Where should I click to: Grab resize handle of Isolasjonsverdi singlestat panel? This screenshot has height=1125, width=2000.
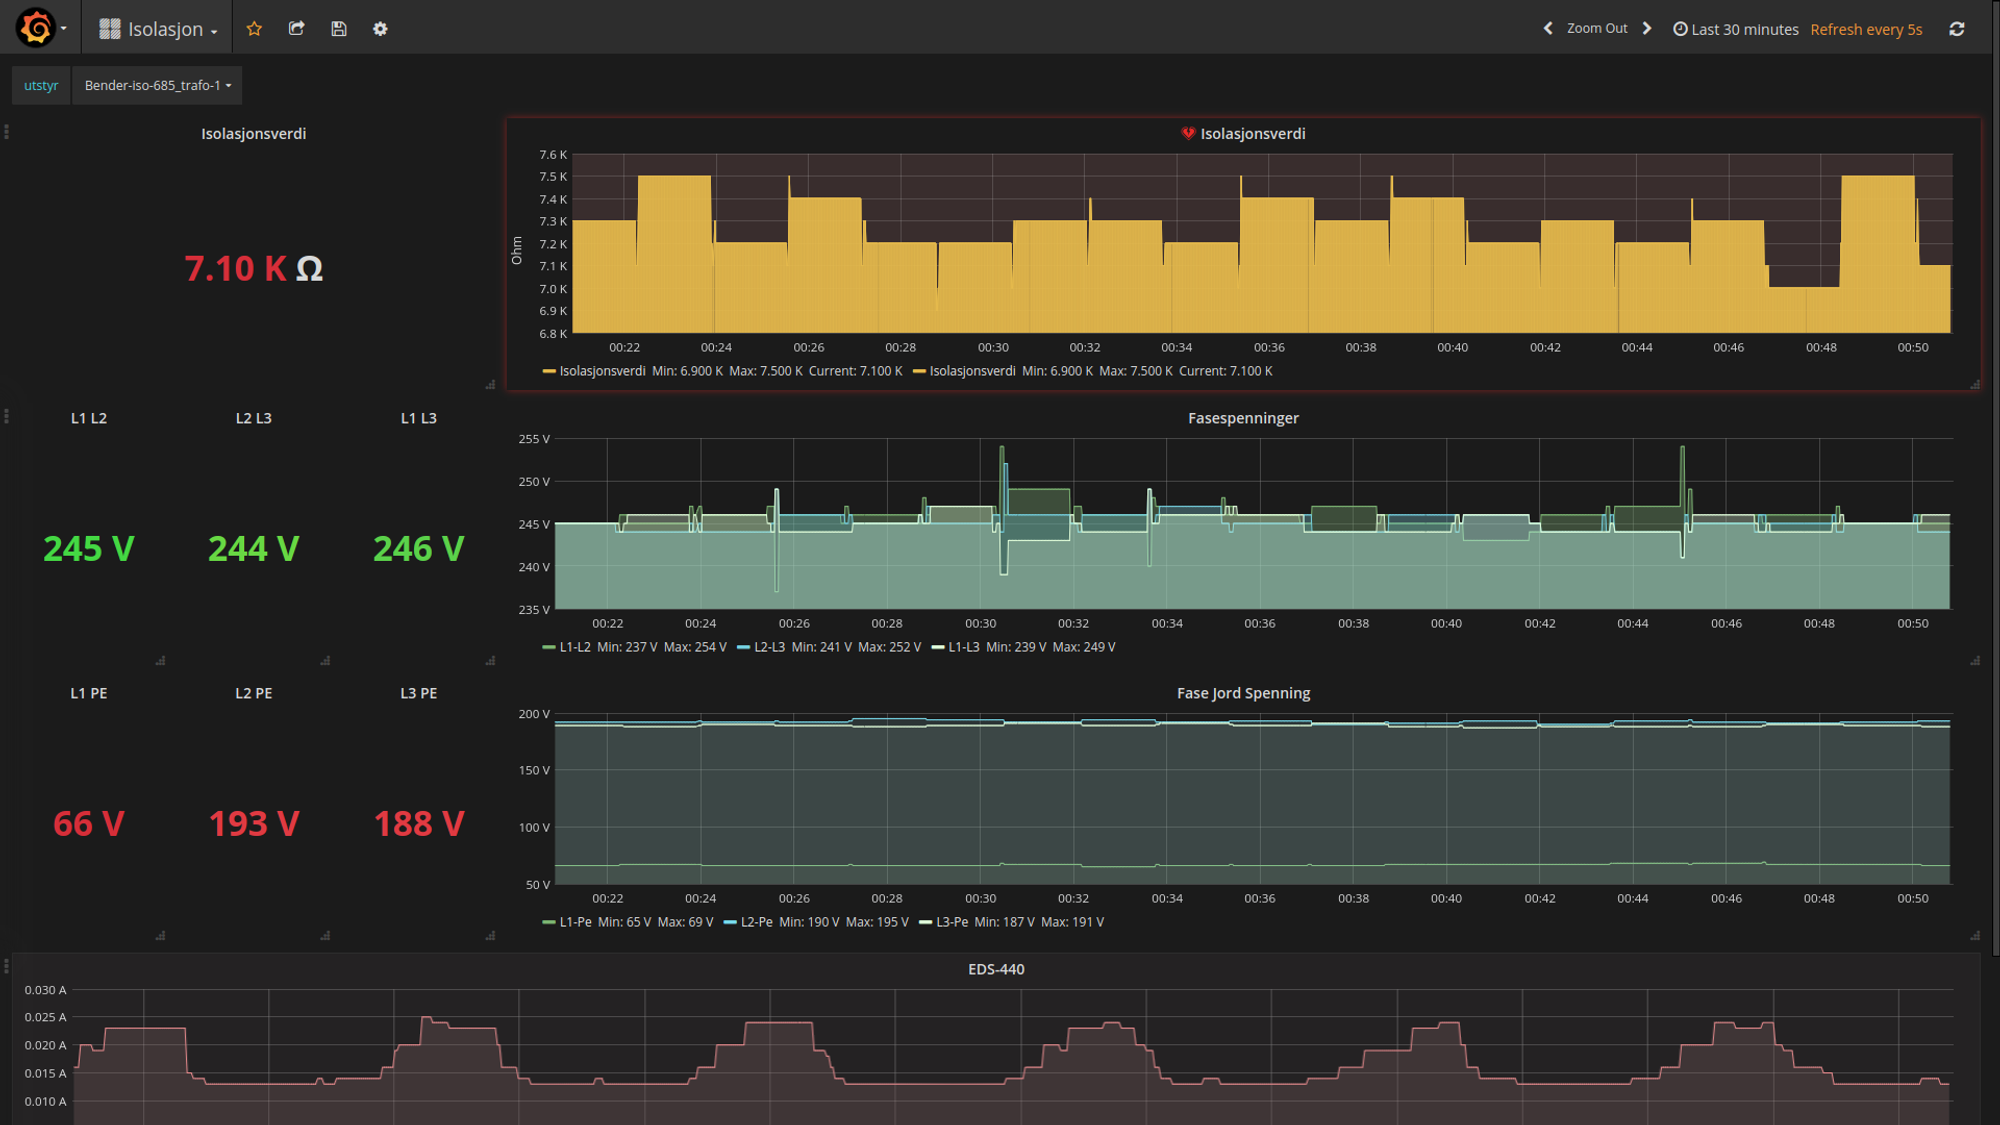pos(490,384)
